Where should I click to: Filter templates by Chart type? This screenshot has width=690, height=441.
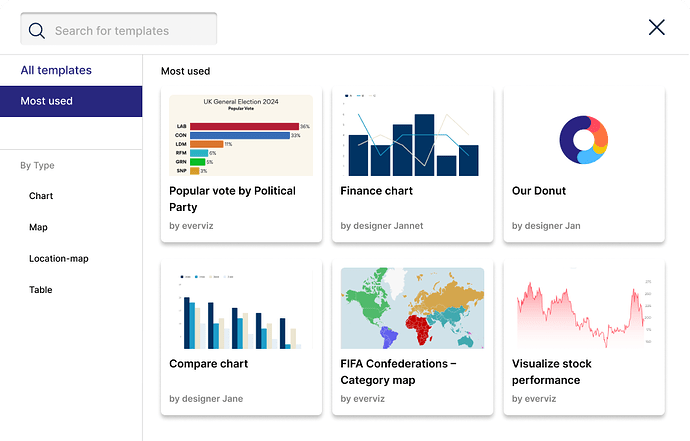(41, 196)
